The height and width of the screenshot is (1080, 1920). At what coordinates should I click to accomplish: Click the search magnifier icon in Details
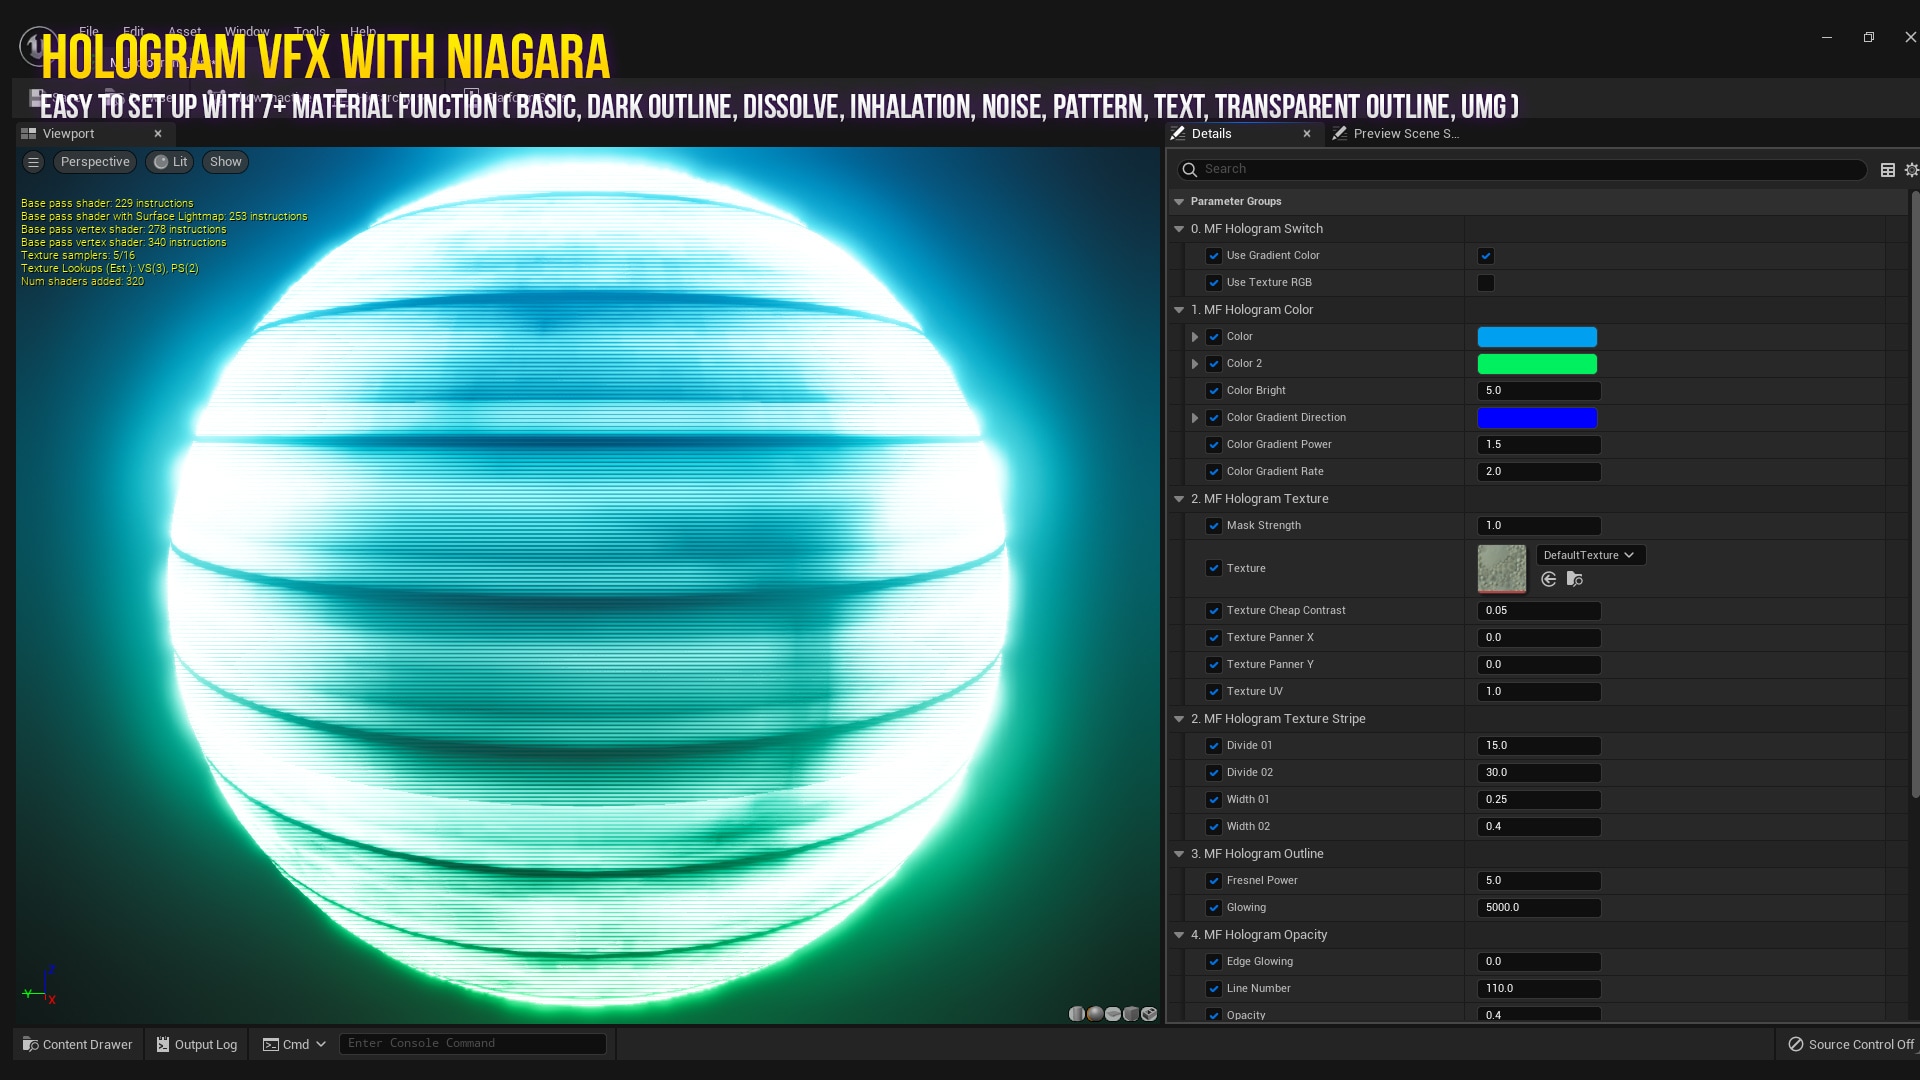coord(1190,170)
